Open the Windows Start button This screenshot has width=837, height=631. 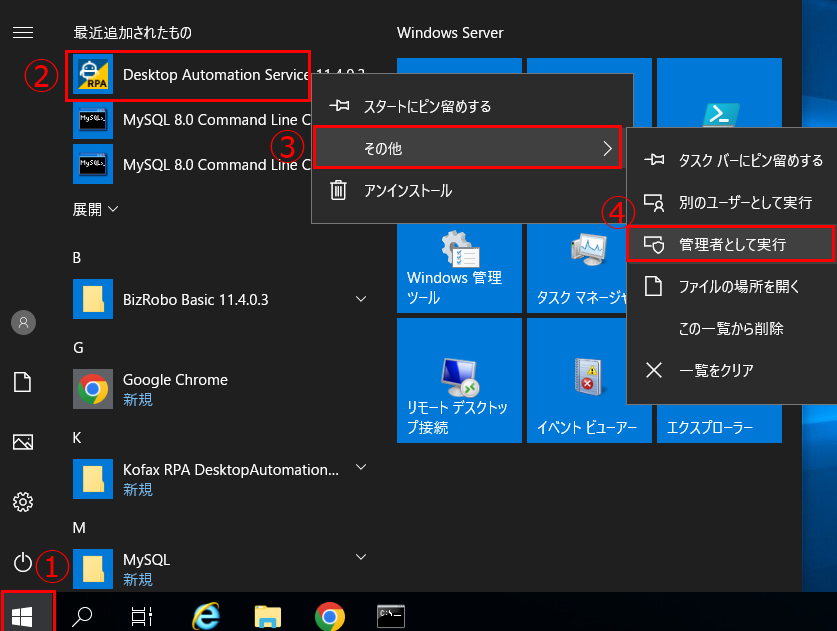coord(22,617)
